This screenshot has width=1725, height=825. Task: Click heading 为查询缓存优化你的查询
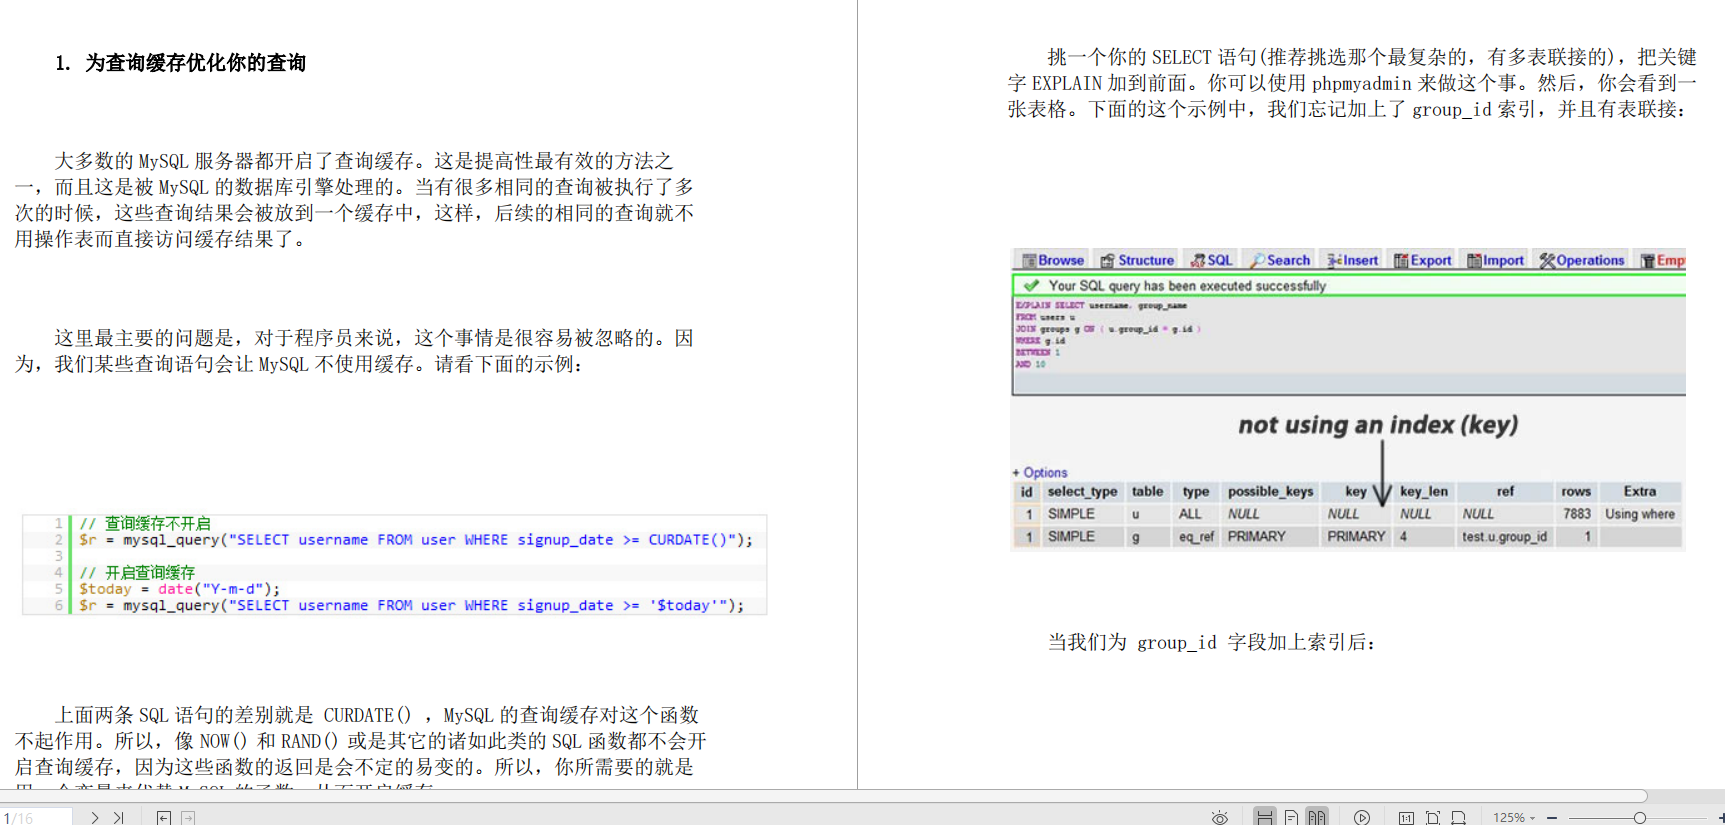tap(196, 63)
